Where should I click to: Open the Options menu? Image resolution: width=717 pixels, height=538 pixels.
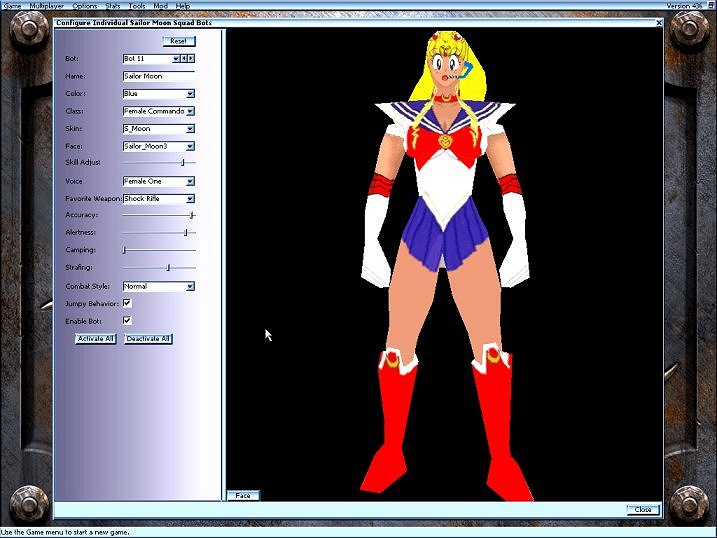(85, 6)
